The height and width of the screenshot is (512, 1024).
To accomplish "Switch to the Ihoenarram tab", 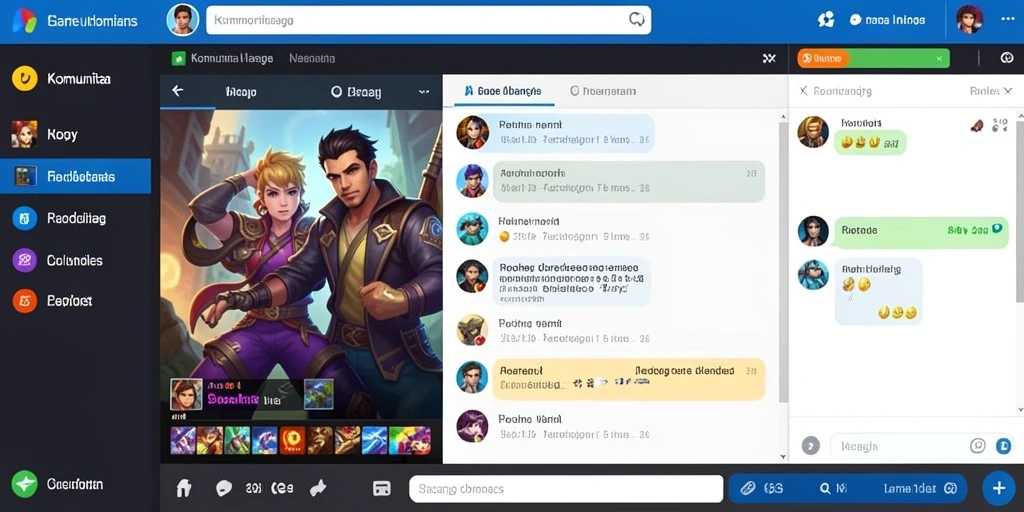I will pyautogui.click(x=603, y=91).
